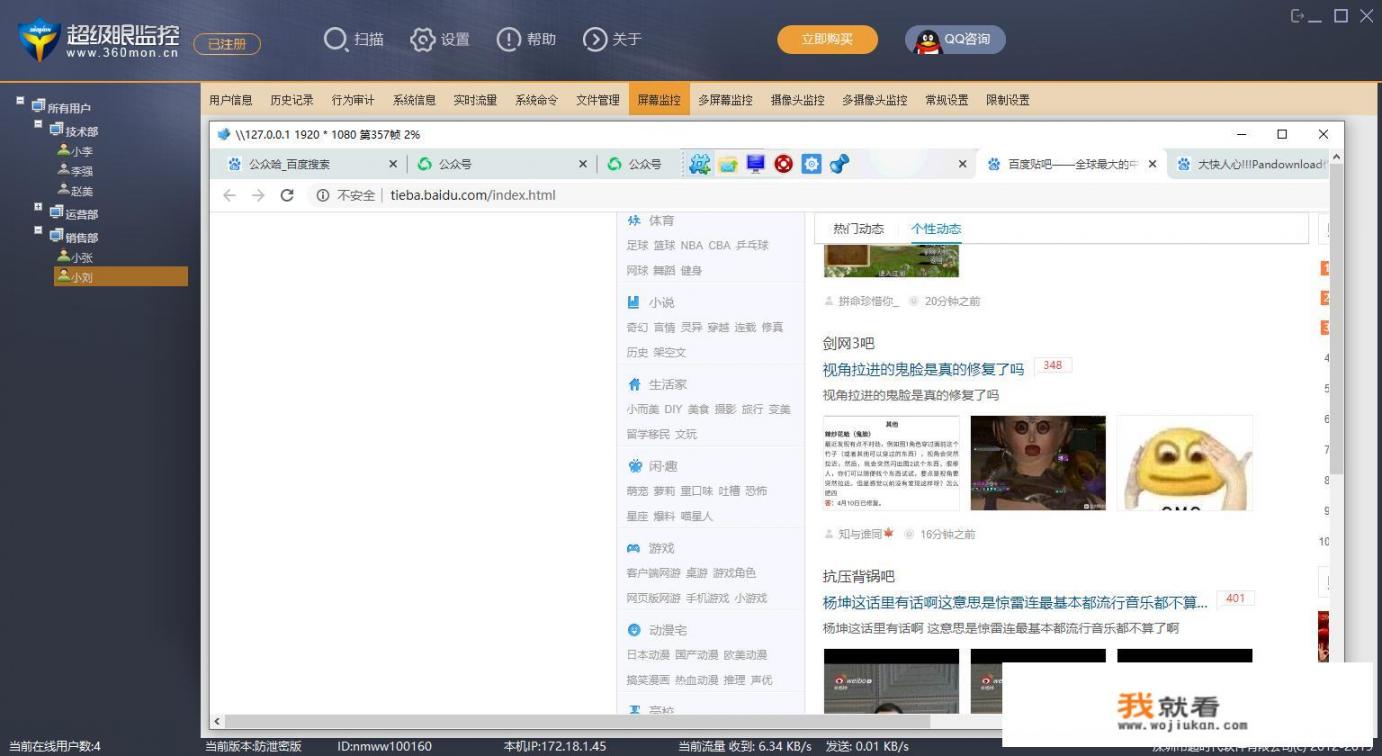Switch to 热门动态 feed tab
The width and height of the screenshot is (1382, 756).
[x=858, y=229]
